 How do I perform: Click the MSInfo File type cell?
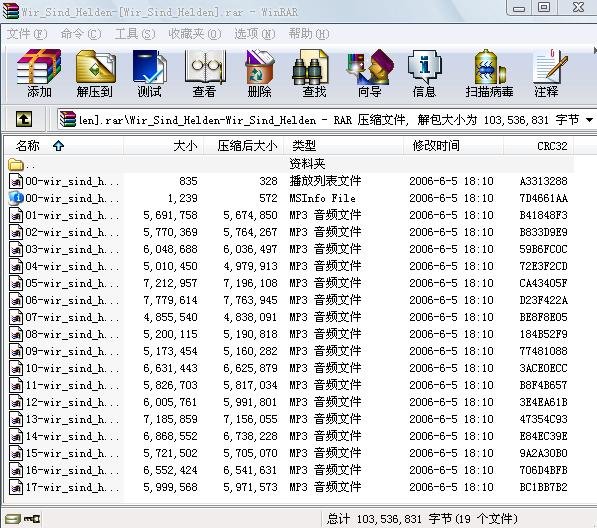pyautogui.click(x=322, y=198)
